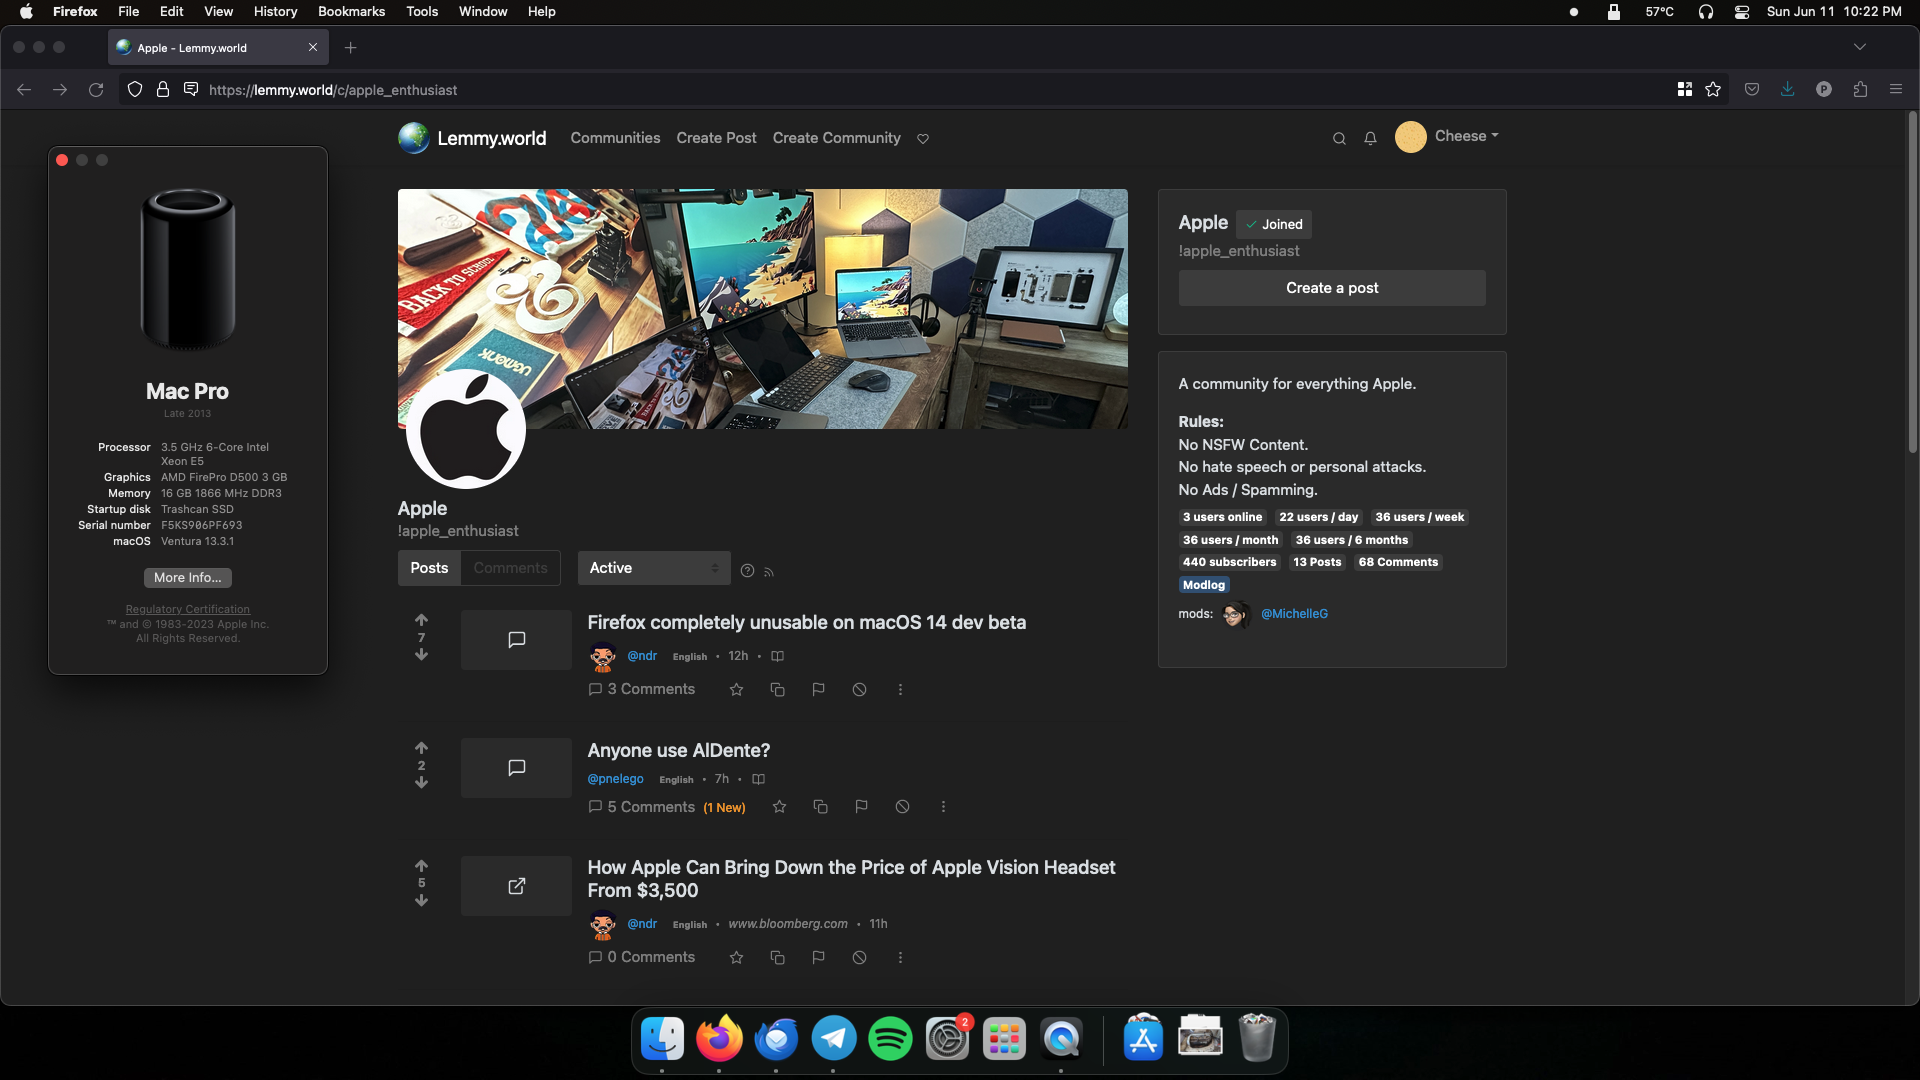Image resolution: width=1920 pixels, height=1080 pixels.
Task: Report the AlDente post with flag icon
Action: click(x=861, y=807)
